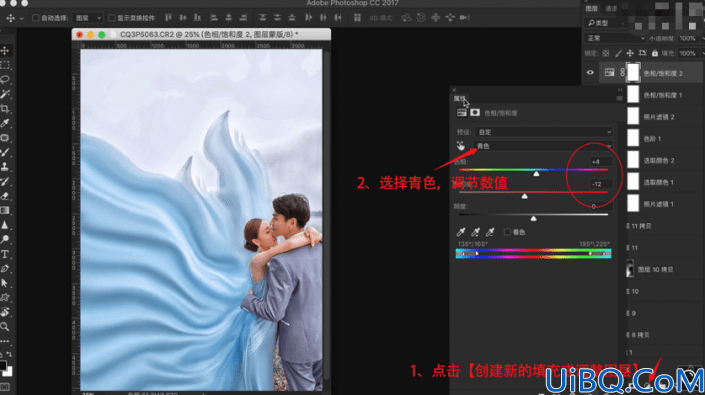705x395 pixels.
Task: Switch to the 通道 channels tab
Action: tap(611, 9)
